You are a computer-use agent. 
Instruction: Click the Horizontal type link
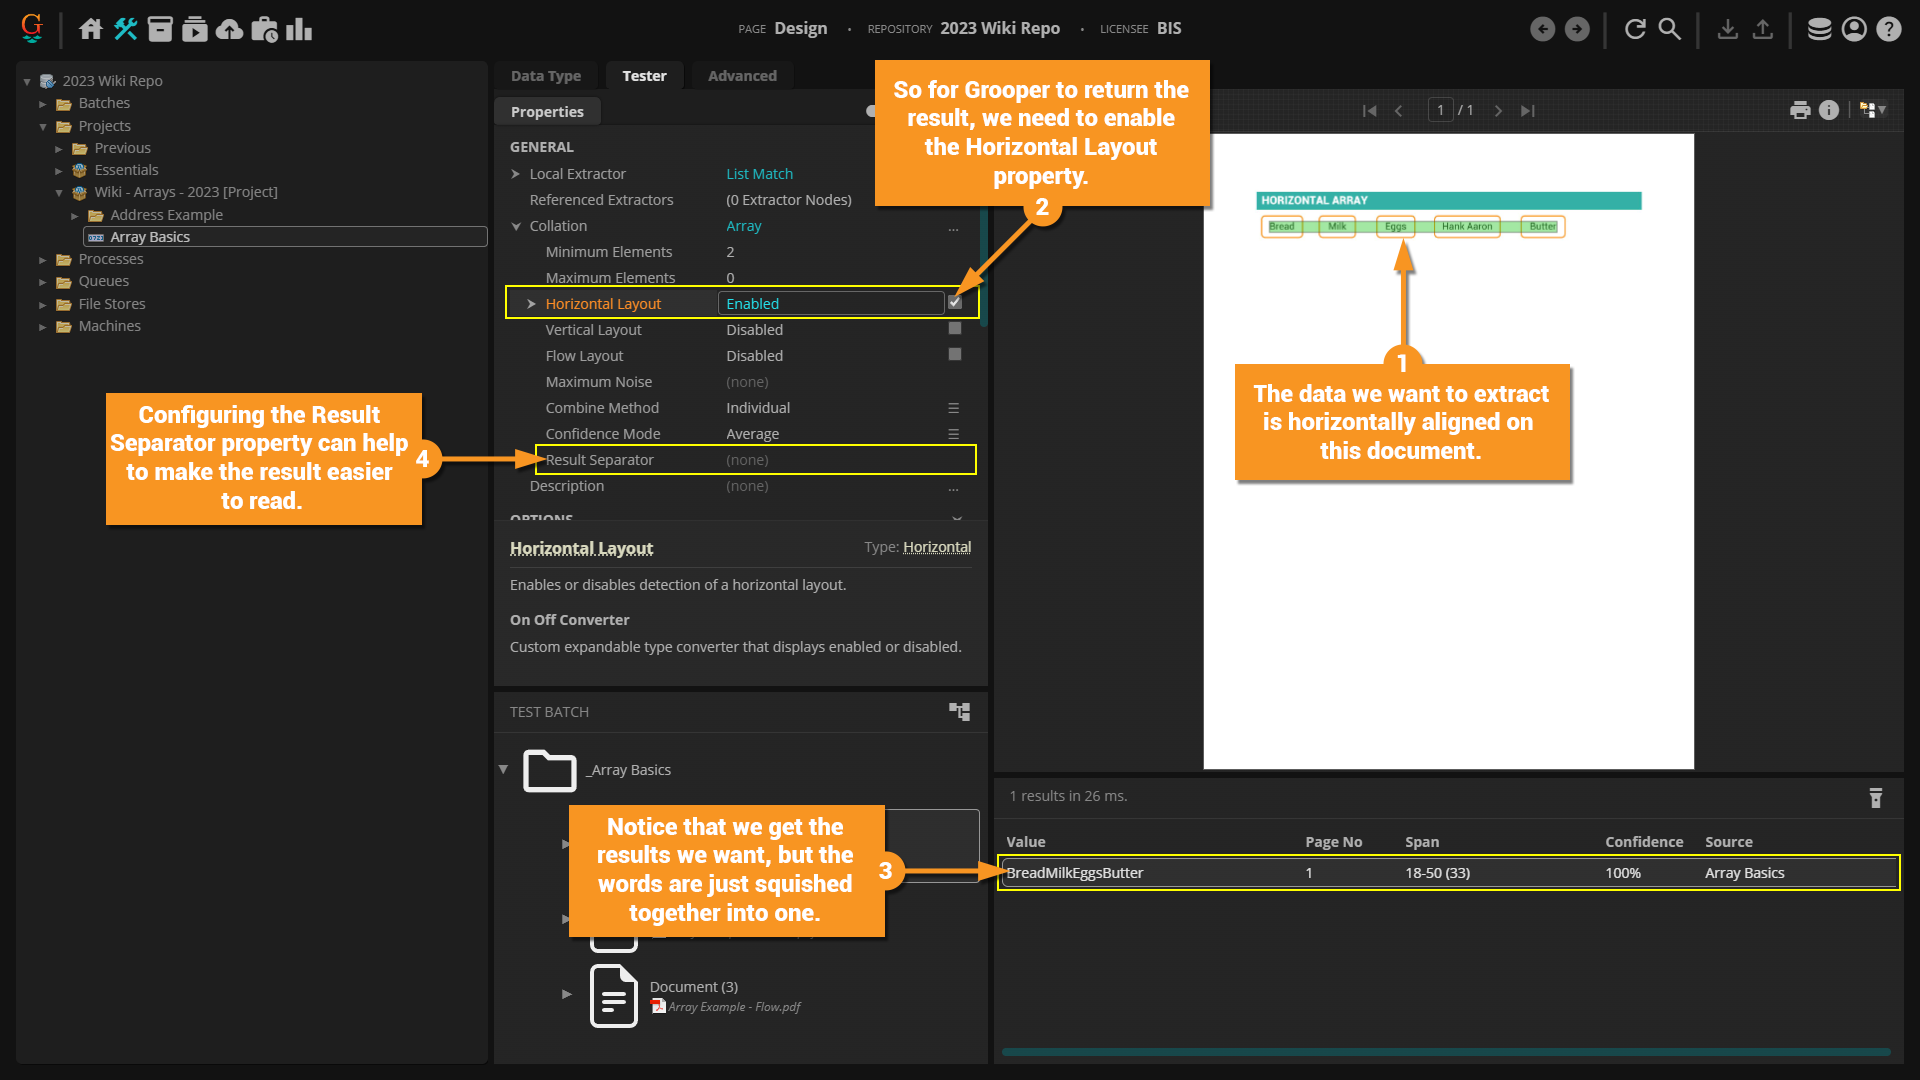click(936, 547)
